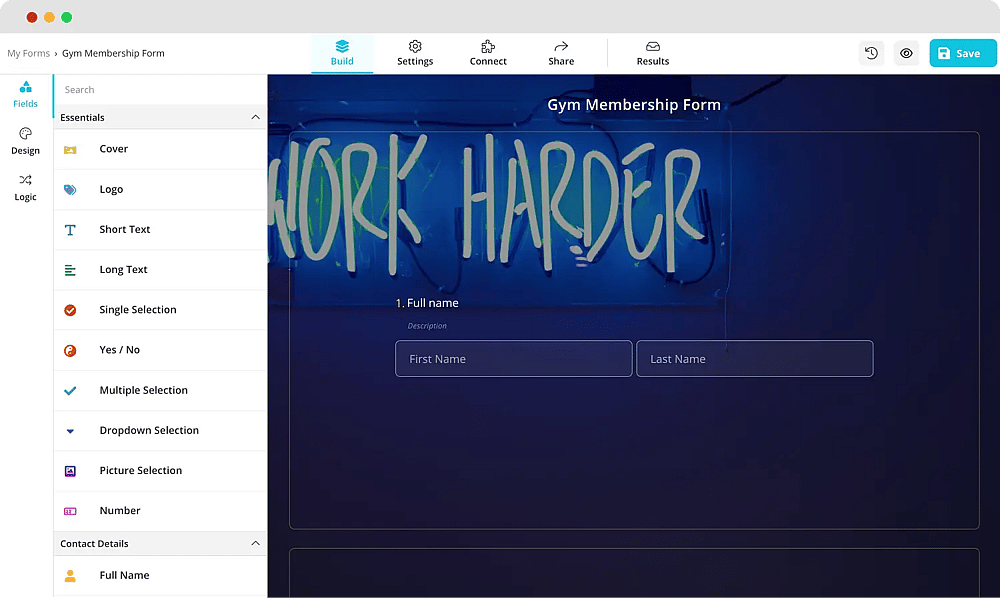1000x598 pixels.
Task: Add a Logo field icon
Action: [x=70, y=190]
